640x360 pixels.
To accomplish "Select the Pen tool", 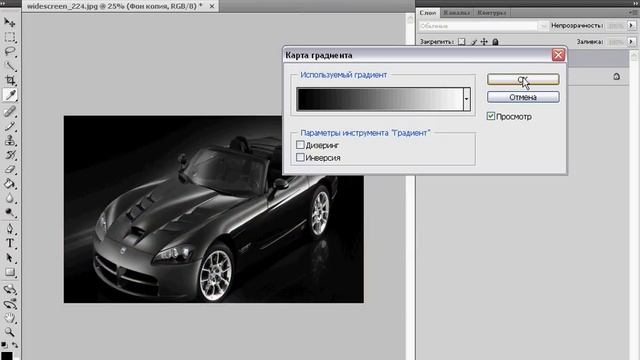I will (10, 229).
